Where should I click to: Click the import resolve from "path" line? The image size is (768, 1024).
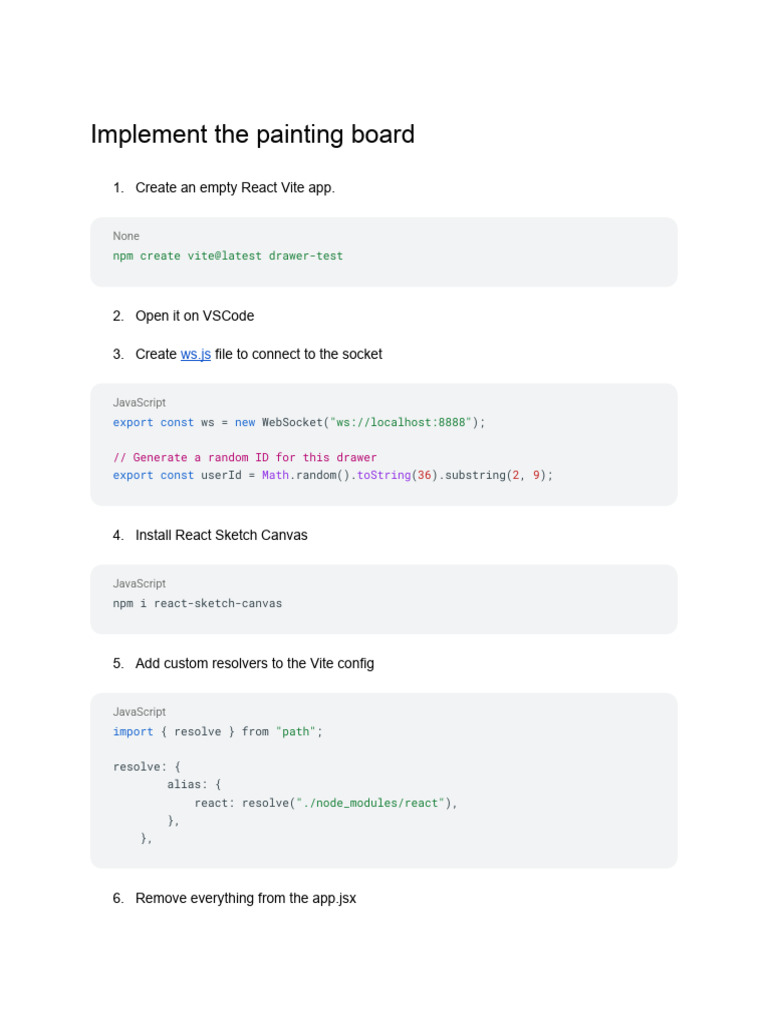218,732
